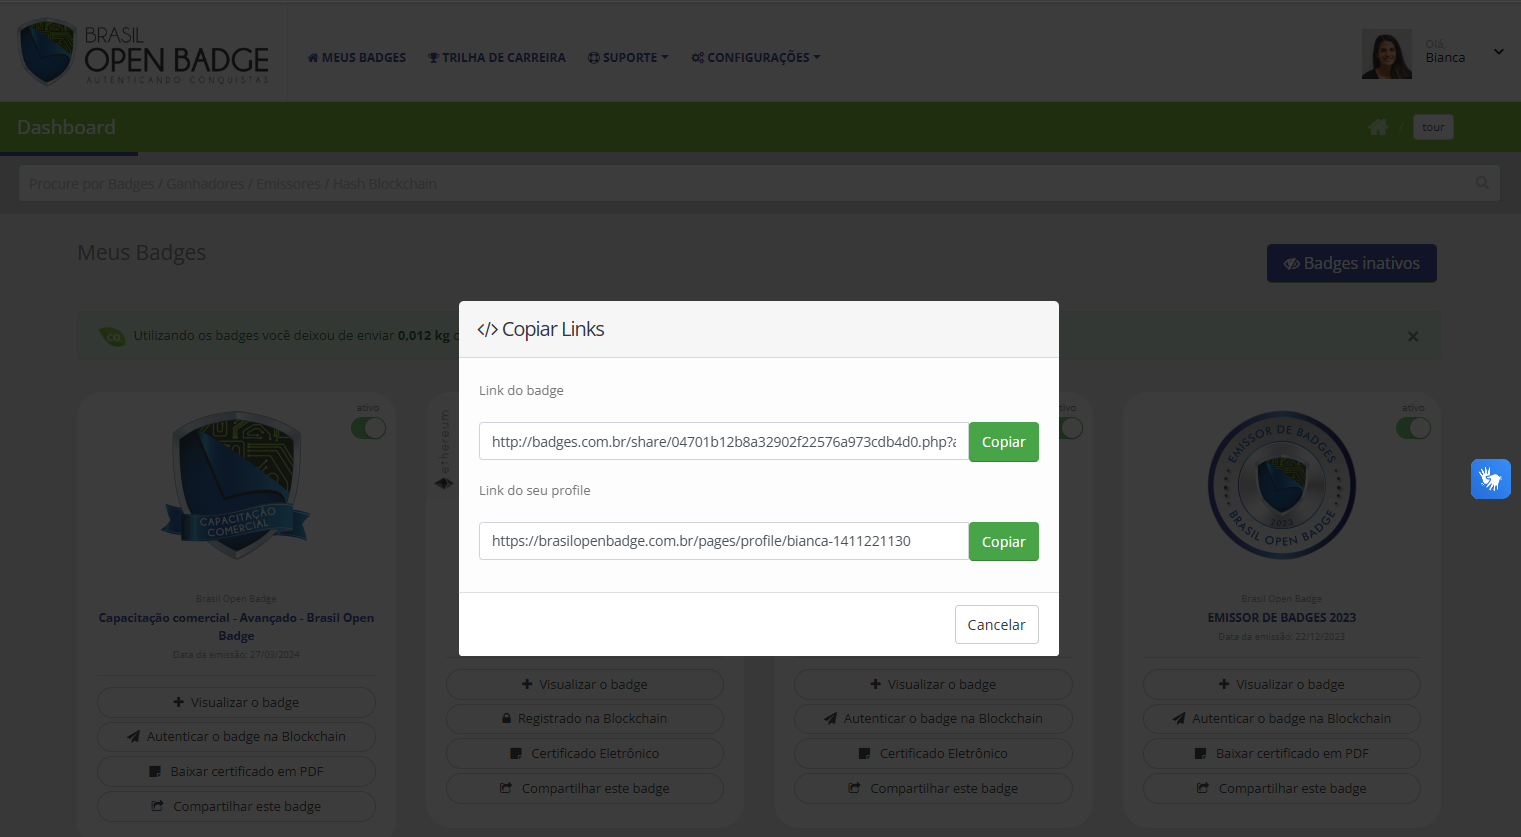The height and width of the screenshot is (837, 1521).
Task: Toggle the Emissor de Badges 2023 active switch
Action: tap(1413, 428)
